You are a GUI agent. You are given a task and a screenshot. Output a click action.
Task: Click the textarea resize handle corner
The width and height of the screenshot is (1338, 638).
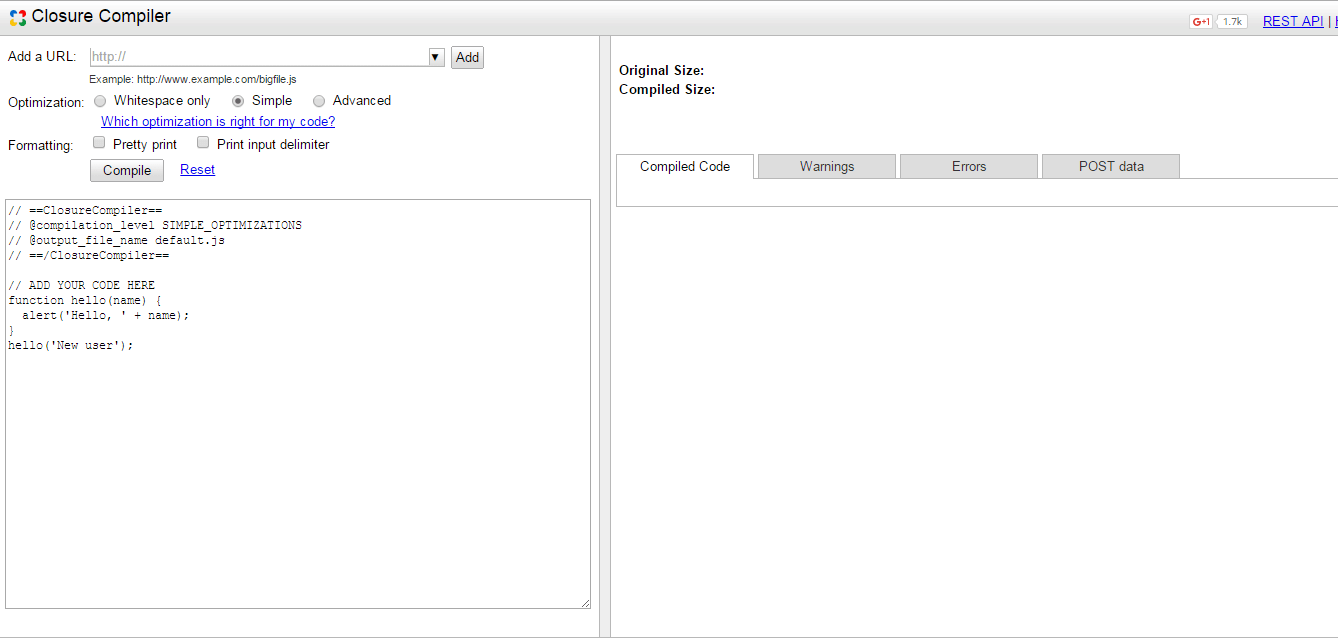[585, 603]
